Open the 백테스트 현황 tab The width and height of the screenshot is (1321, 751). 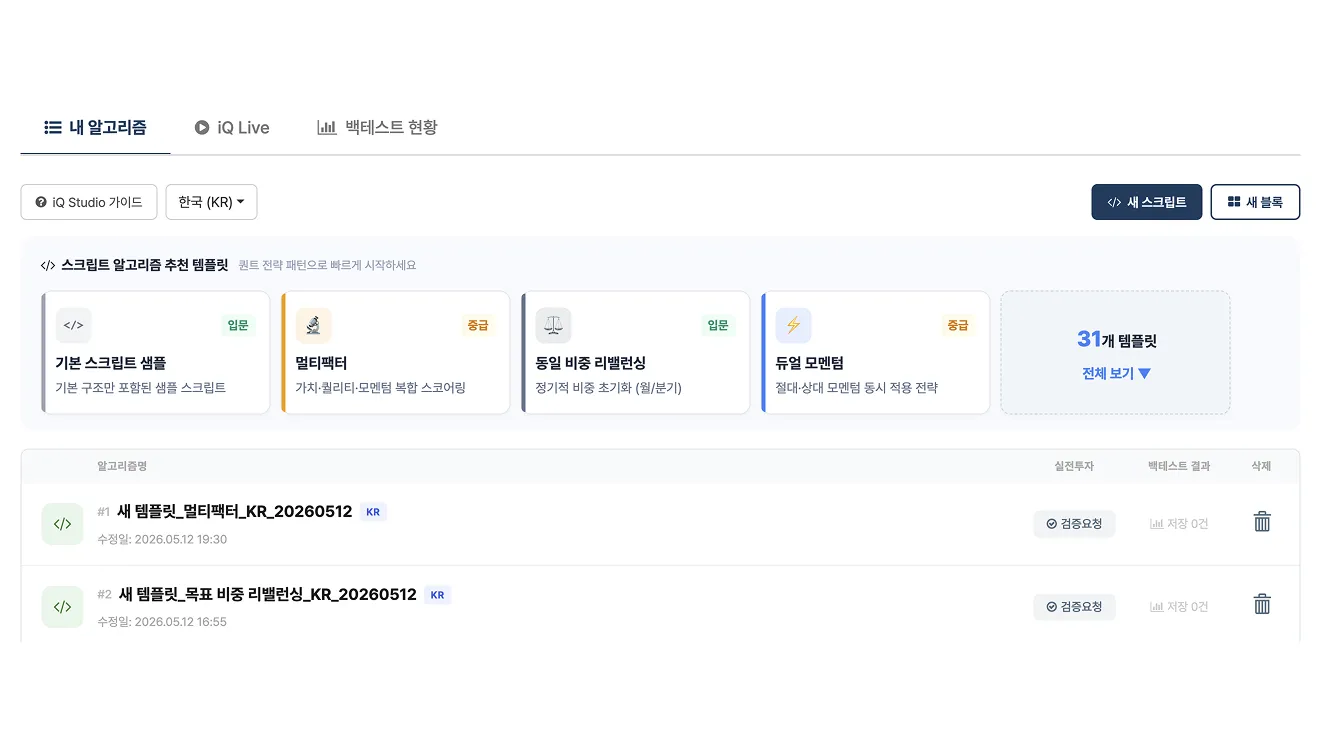[377, 128]
